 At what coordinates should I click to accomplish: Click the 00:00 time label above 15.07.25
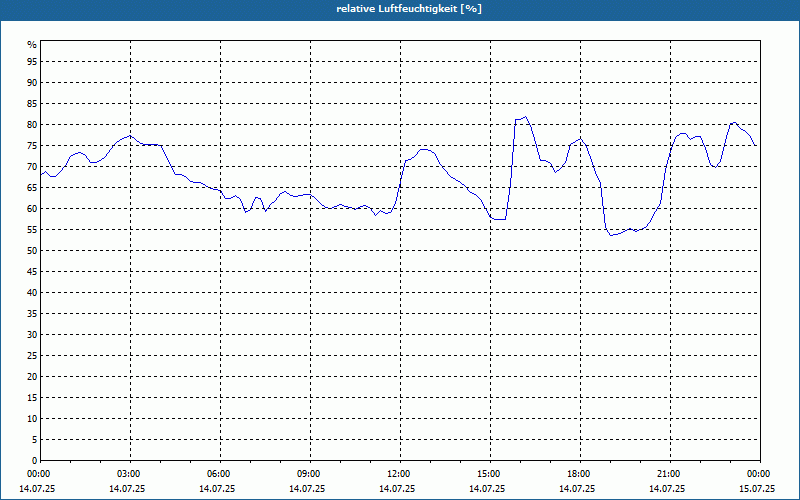(x=760, y=474)
